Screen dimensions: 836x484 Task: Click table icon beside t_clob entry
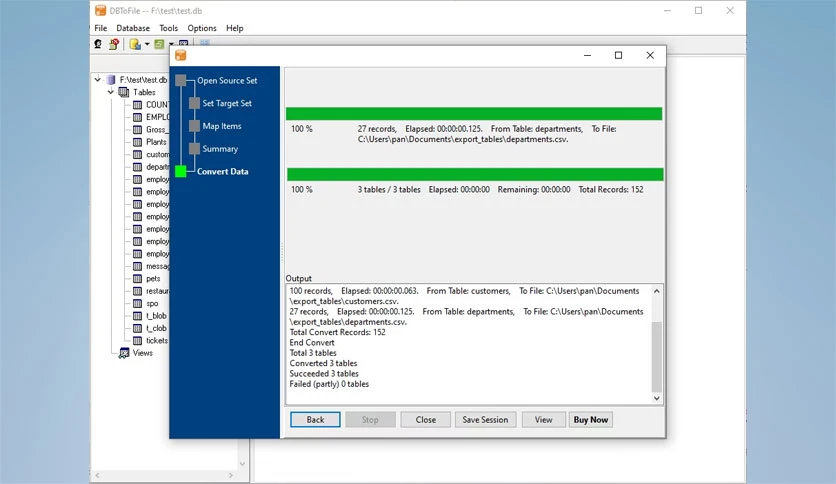[x=137, y=328]
